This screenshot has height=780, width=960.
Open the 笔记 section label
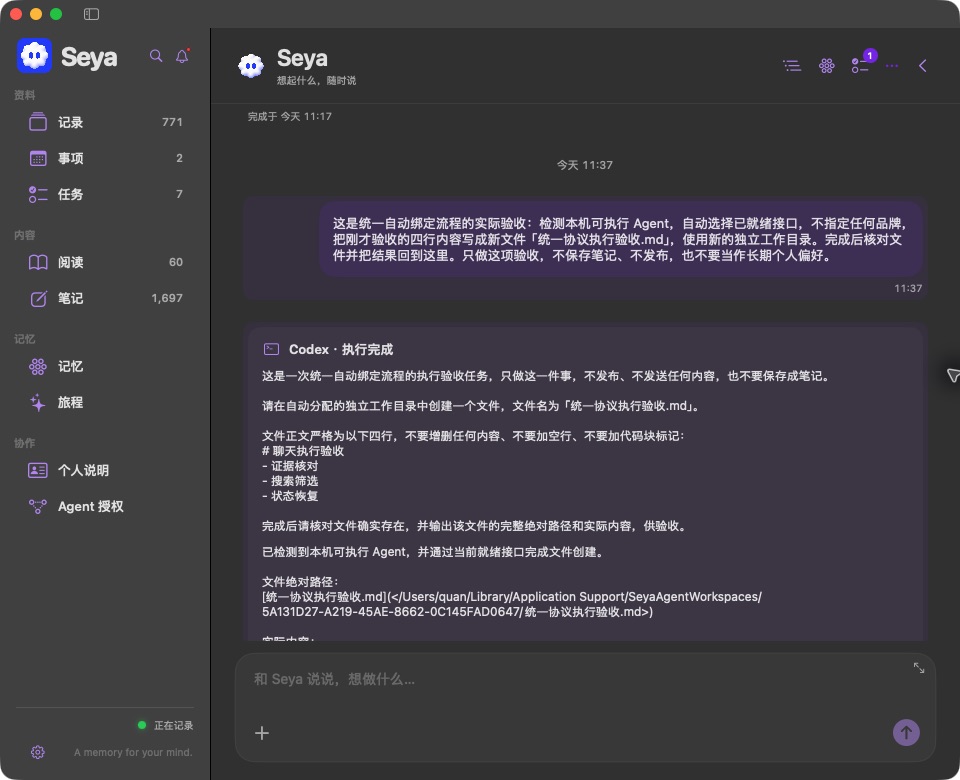point(70,299)
